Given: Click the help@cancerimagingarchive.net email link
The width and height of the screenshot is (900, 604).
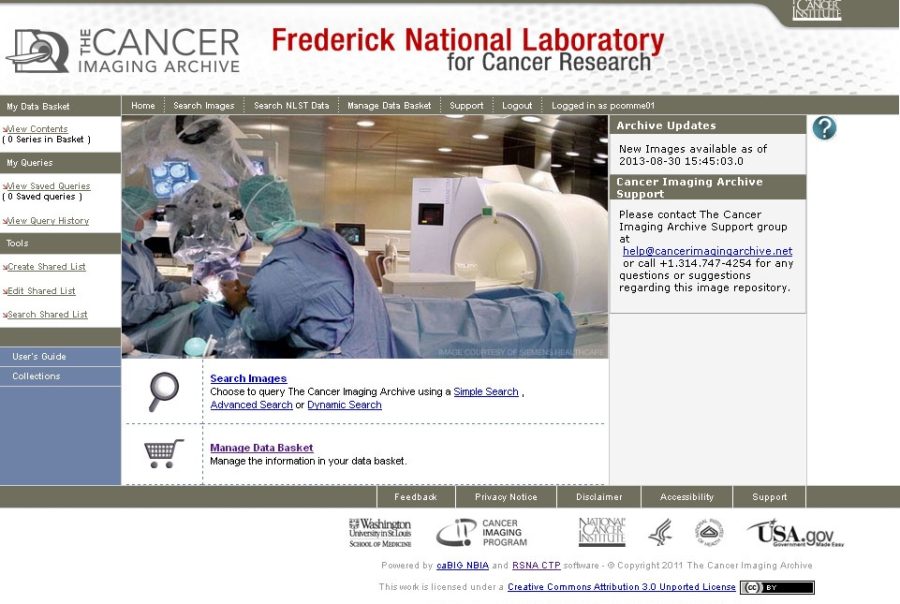Looking at the screenshot, I should point(708,251).
